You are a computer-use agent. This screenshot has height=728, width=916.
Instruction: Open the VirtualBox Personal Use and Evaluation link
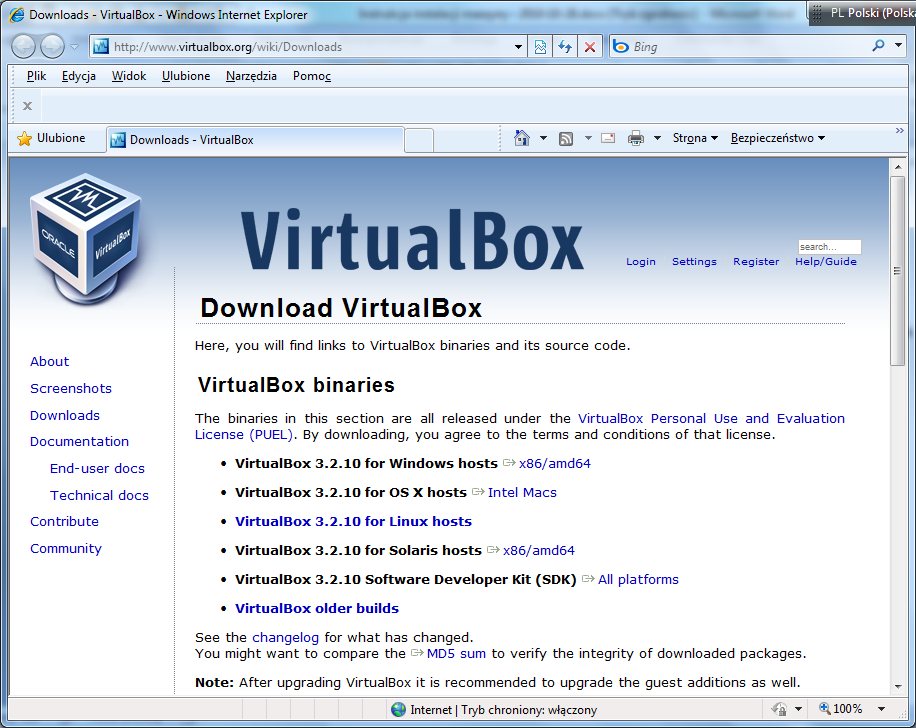coord(711,418)
